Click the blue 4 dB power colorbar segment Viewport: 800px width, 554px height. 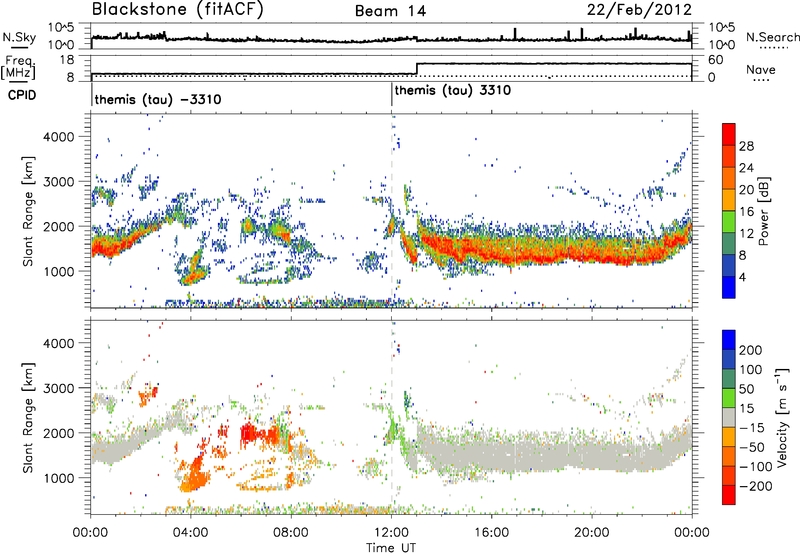pyautogui.click(x=729, y=287)
